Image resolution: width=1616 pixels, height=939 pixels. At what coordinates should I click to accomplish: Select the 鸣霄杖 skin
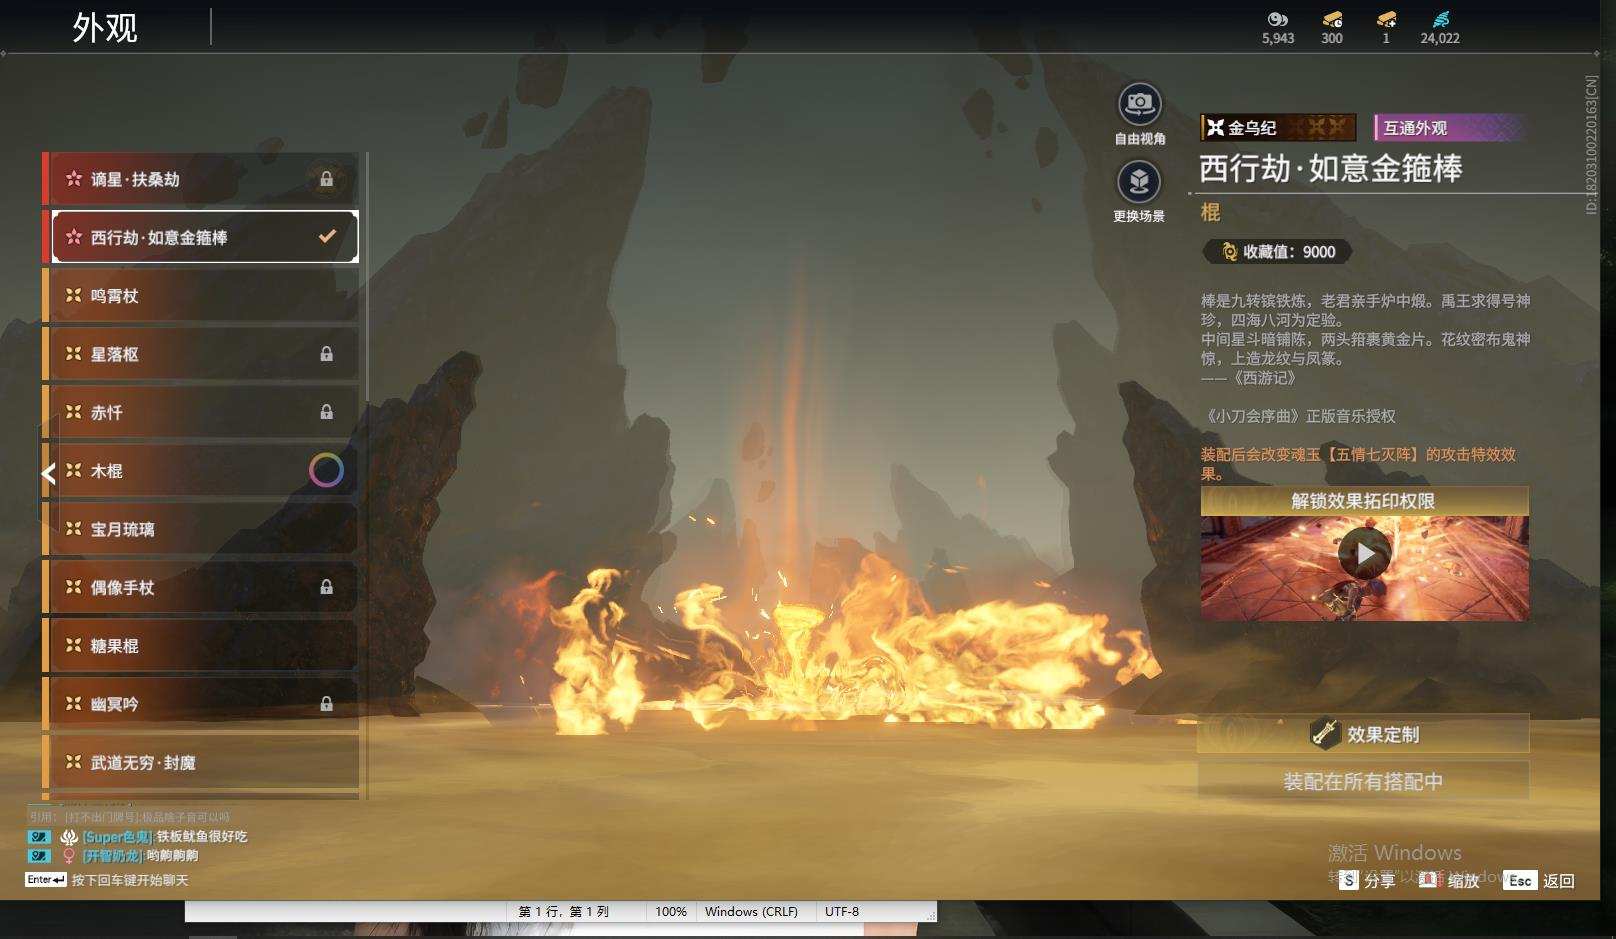pos(200,295)
